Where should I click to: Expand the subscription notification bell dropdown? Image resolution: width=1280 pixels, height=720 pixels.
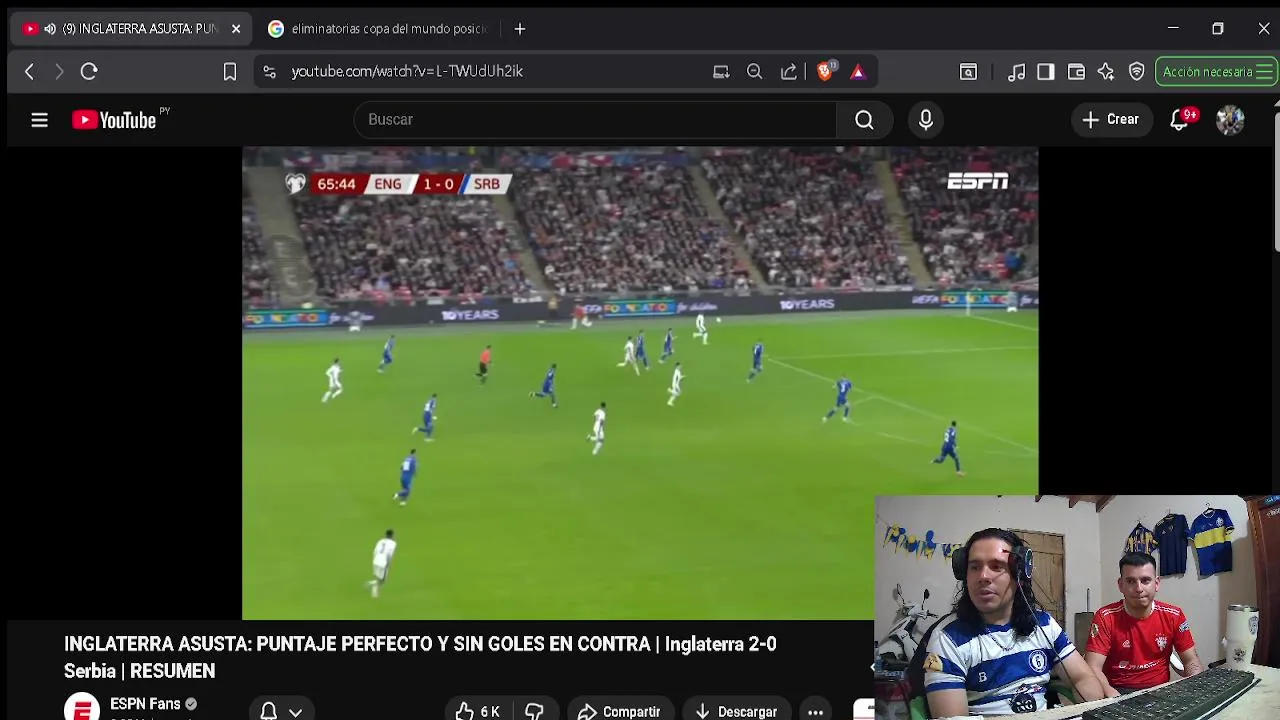(281, 711)
